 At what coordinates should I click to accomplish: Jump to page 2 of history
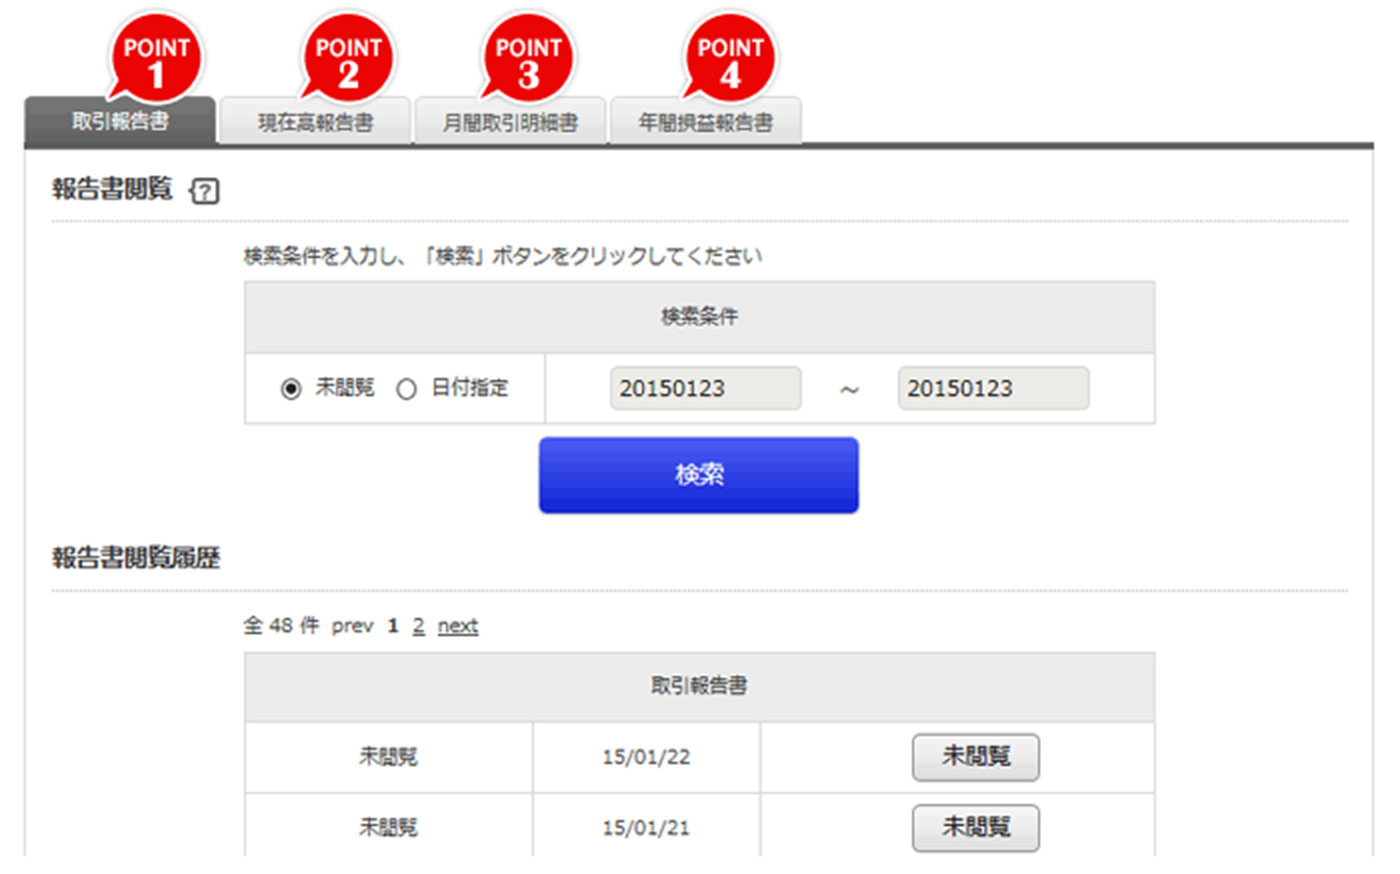pos(418,626)
